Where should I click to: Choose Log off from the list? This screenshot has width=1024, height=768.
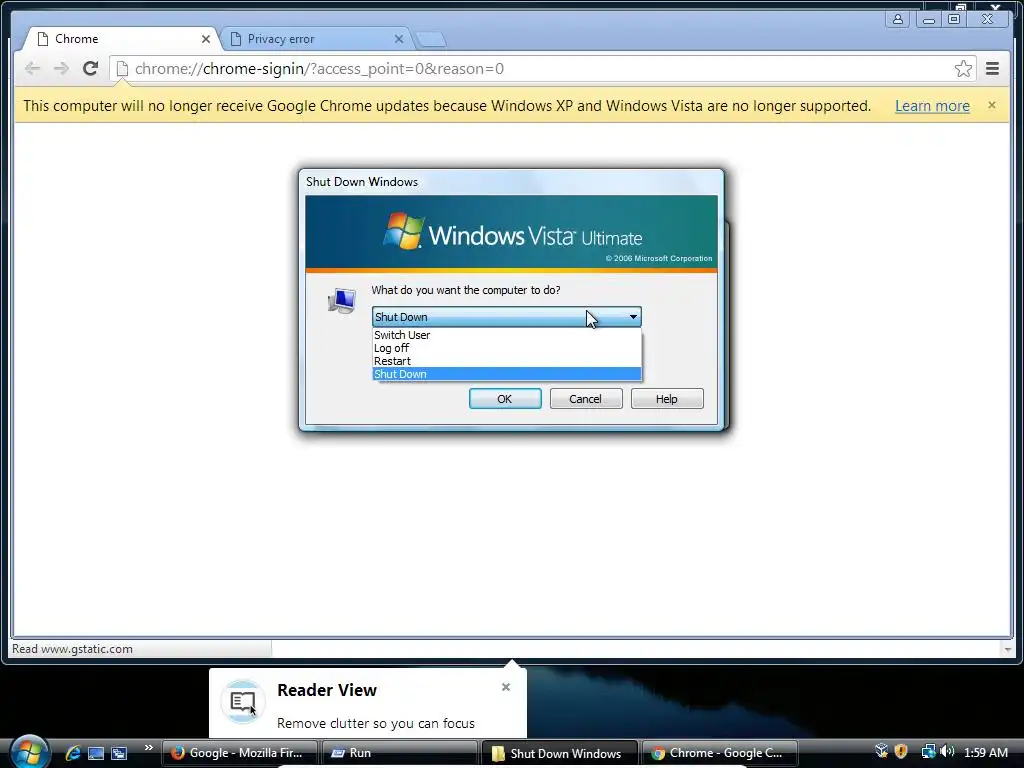507,348
